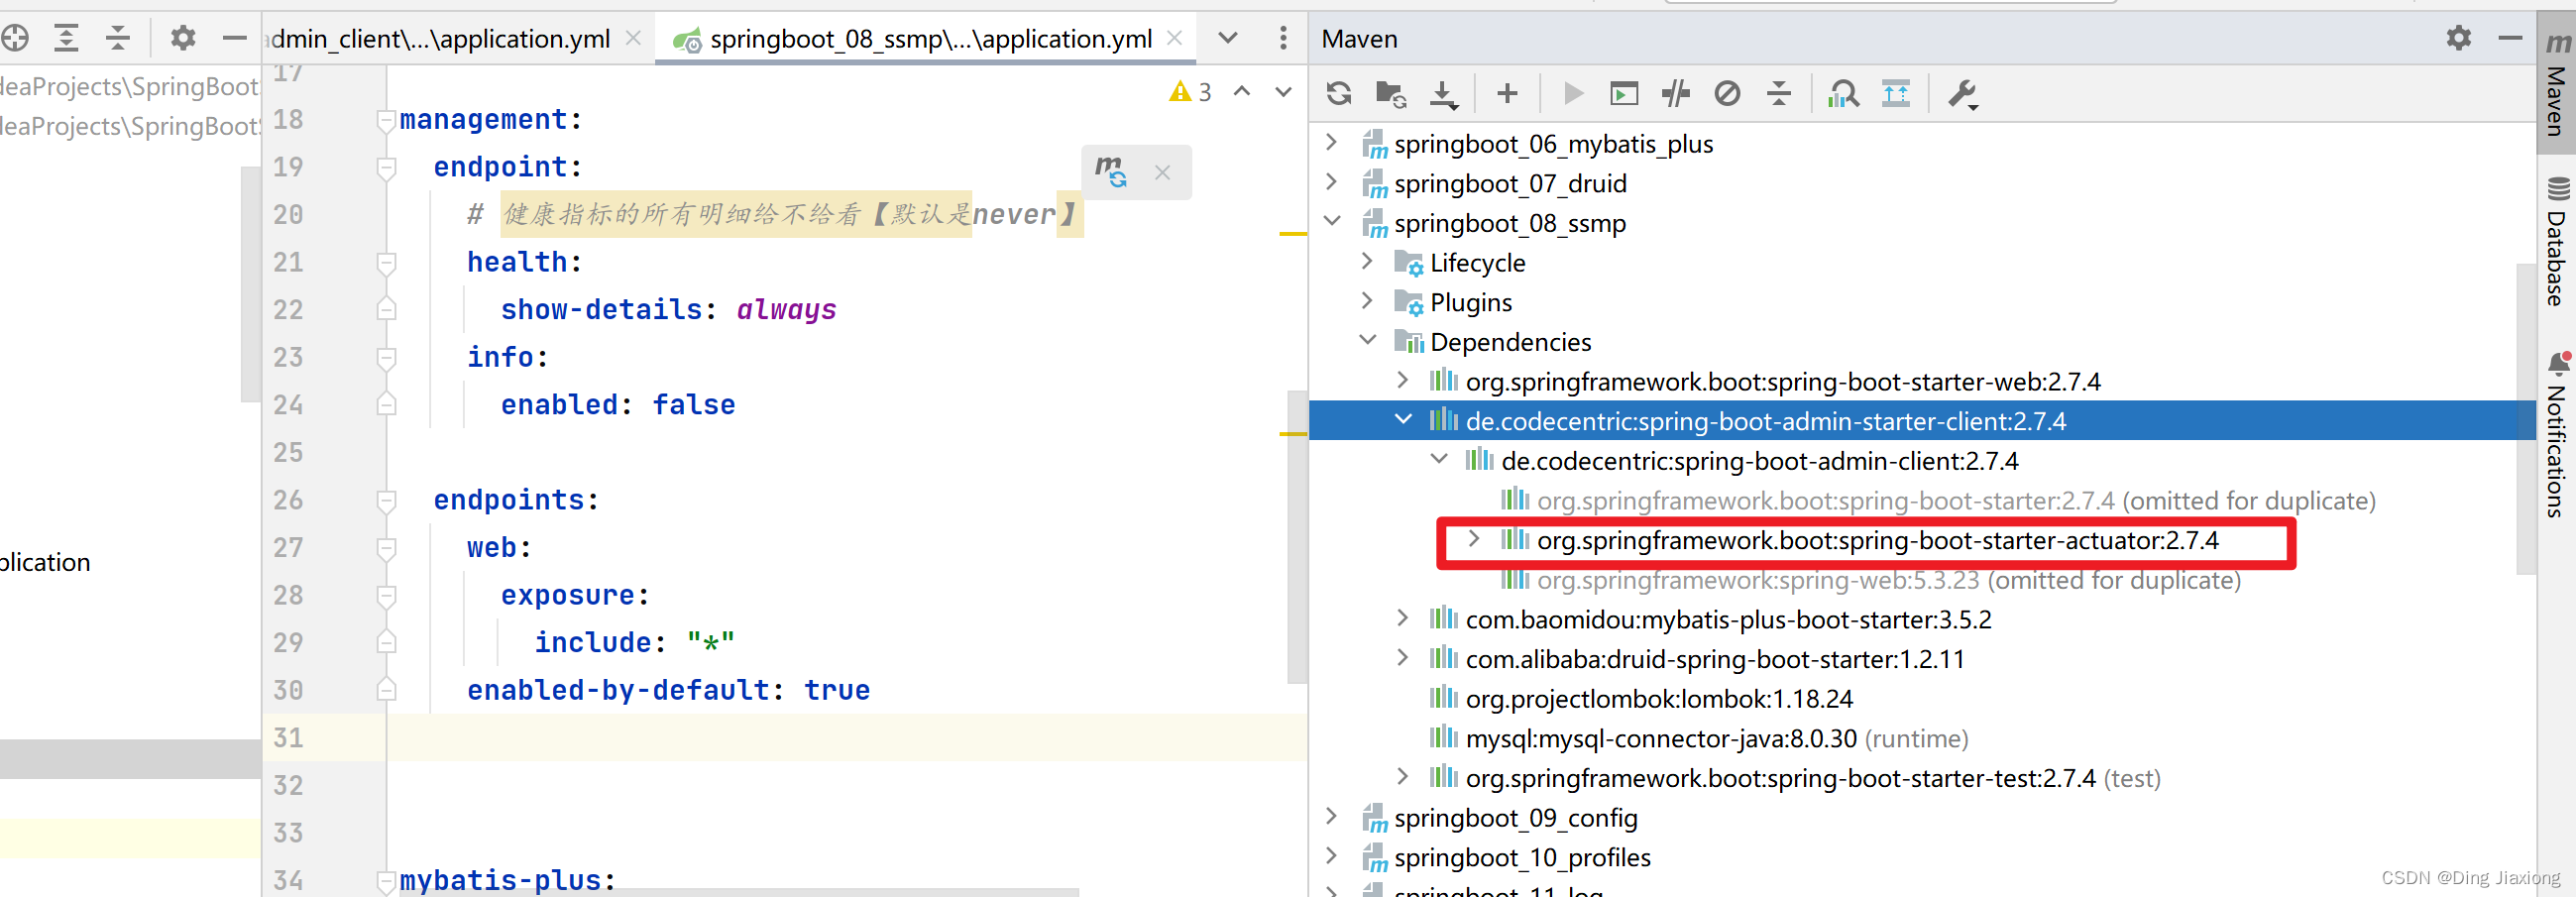
Task: Expand springboot_10_profiles project node
Action: point(1331,855)
